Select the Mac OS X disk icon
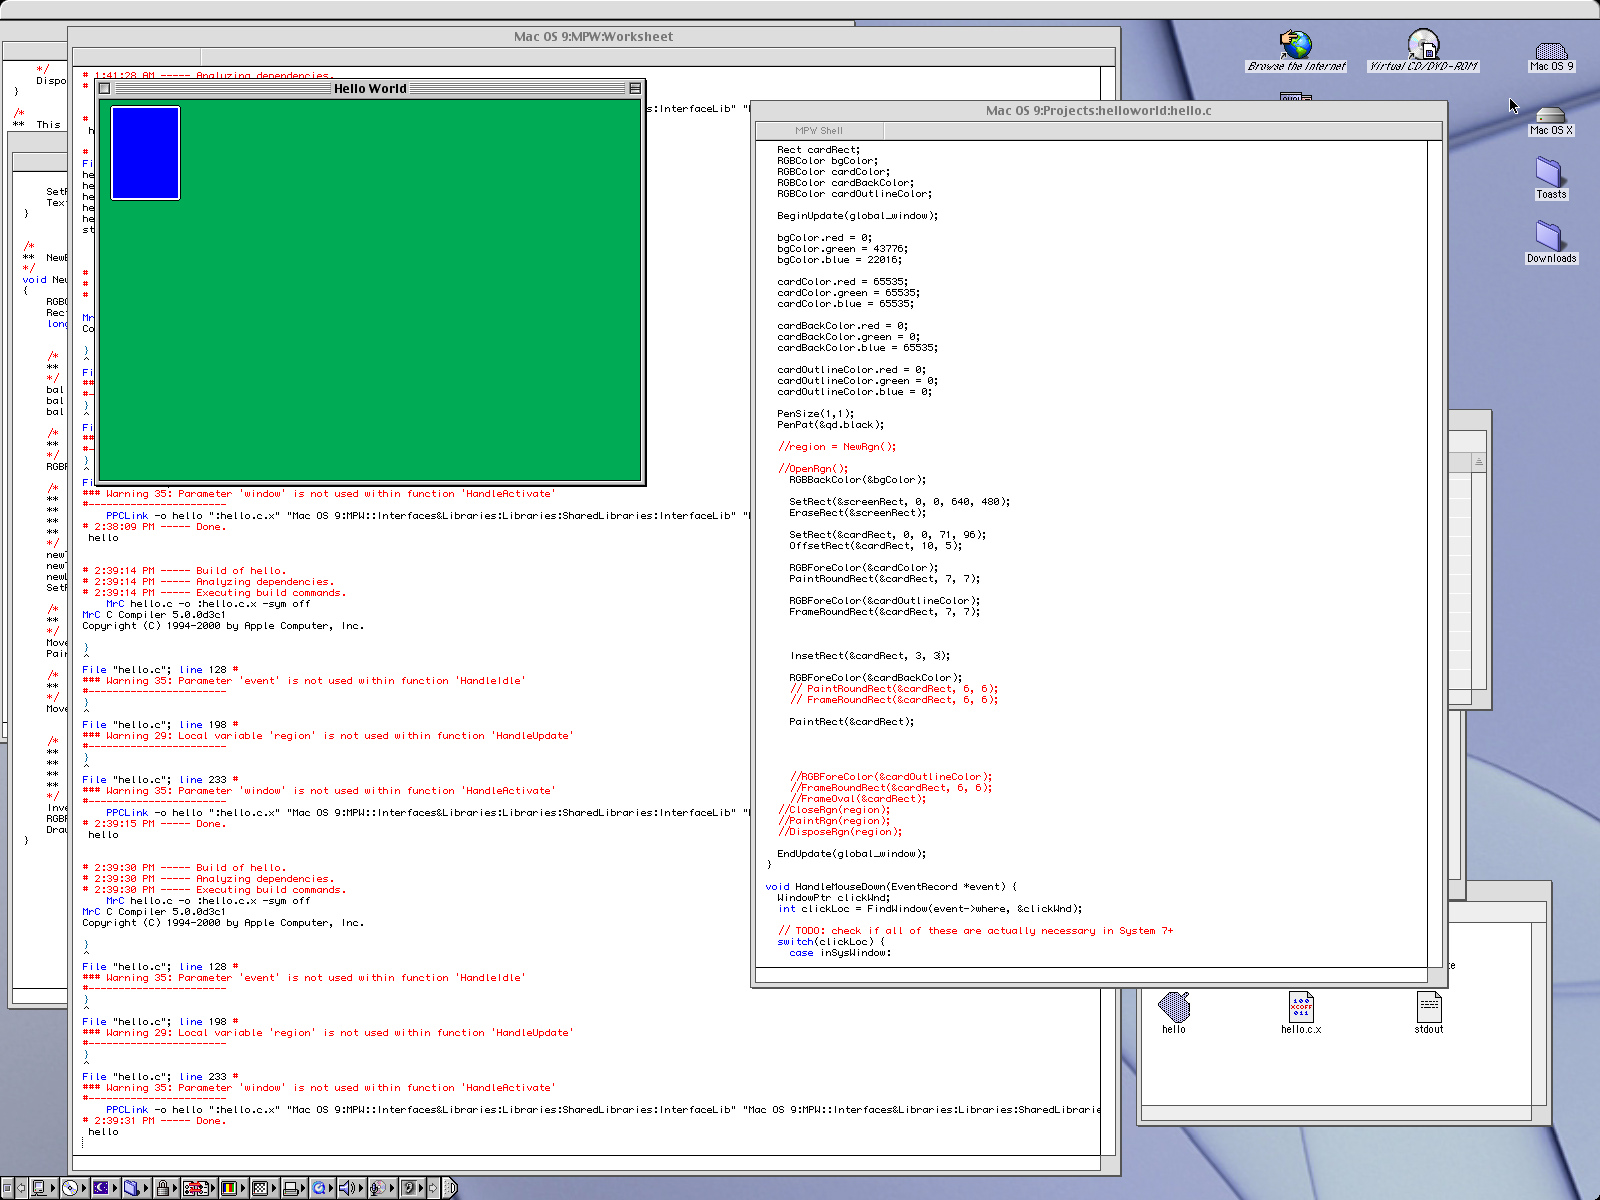 point(1551,120)
